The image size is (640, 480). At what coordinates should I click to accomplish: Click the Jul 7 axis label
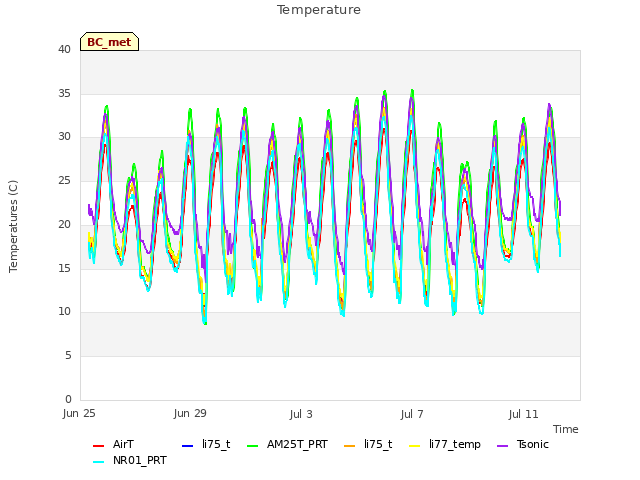tap(412, 414)
